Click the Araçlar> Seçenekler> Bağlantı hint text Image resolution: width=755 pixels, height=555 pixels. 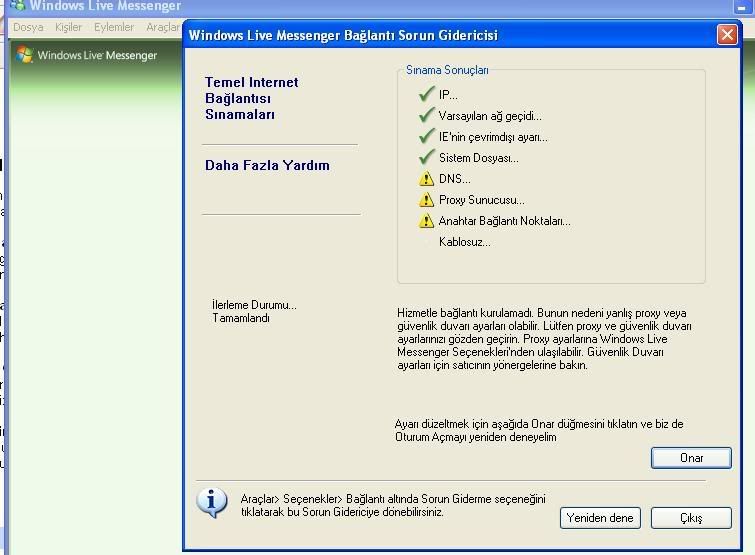tap(393, 505)
